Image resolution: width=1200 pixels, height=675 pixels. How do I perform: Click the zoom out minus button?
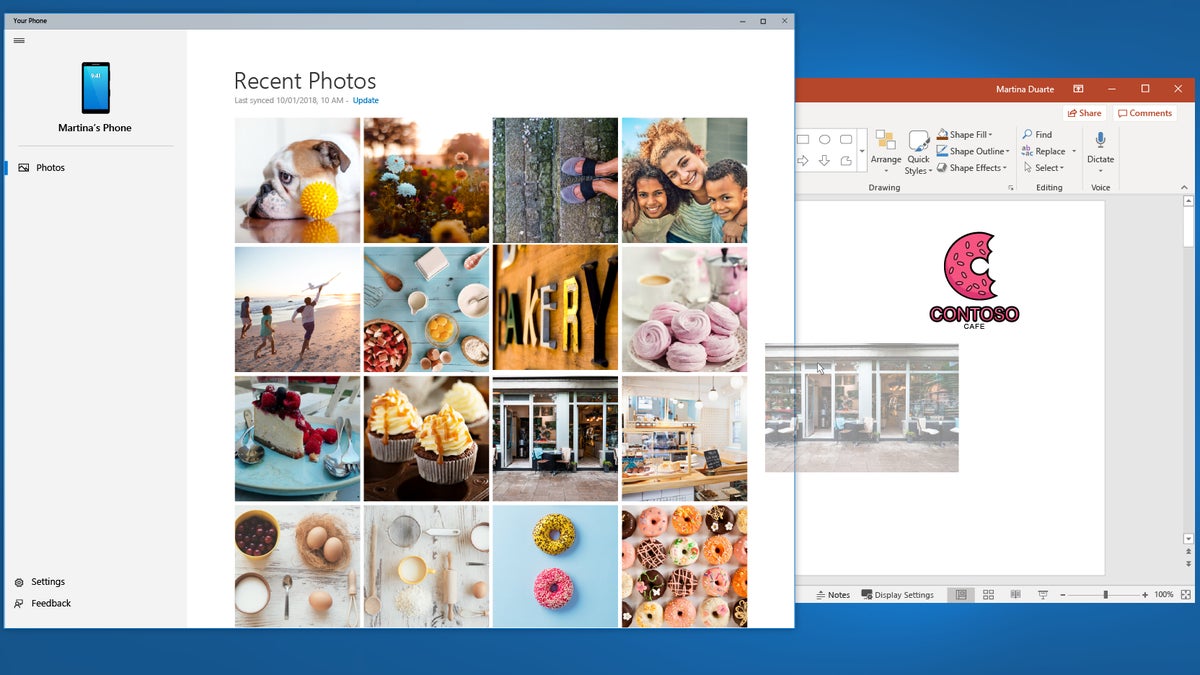click(x=1063, y=595)
